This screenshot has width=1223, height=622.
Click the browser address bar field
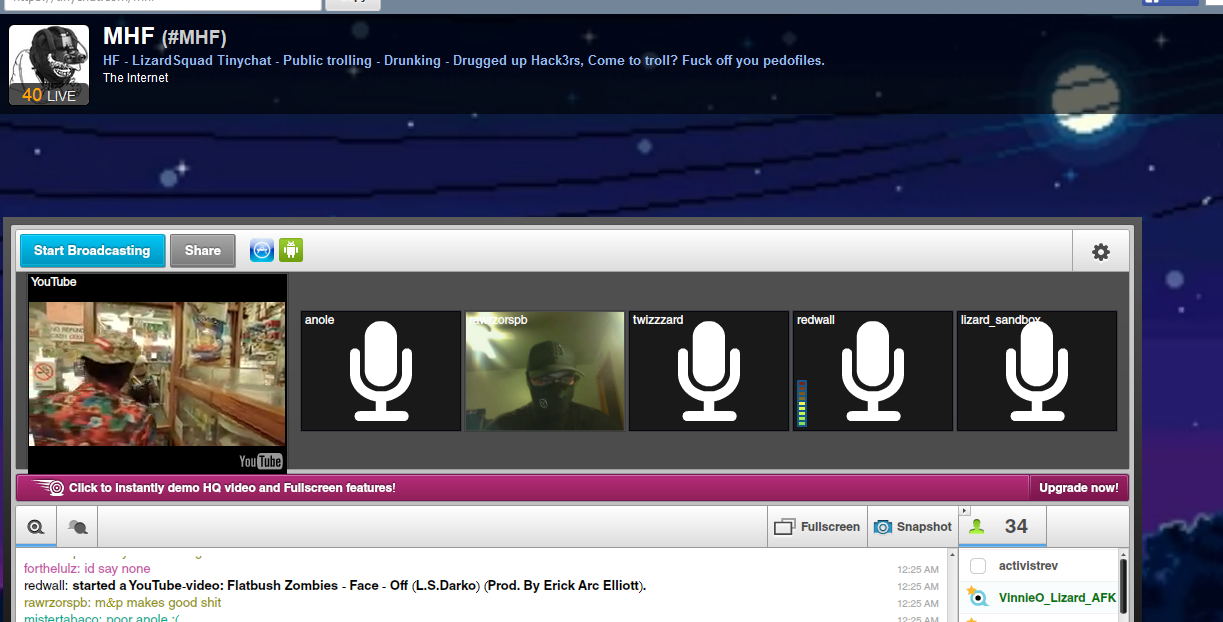161,4
